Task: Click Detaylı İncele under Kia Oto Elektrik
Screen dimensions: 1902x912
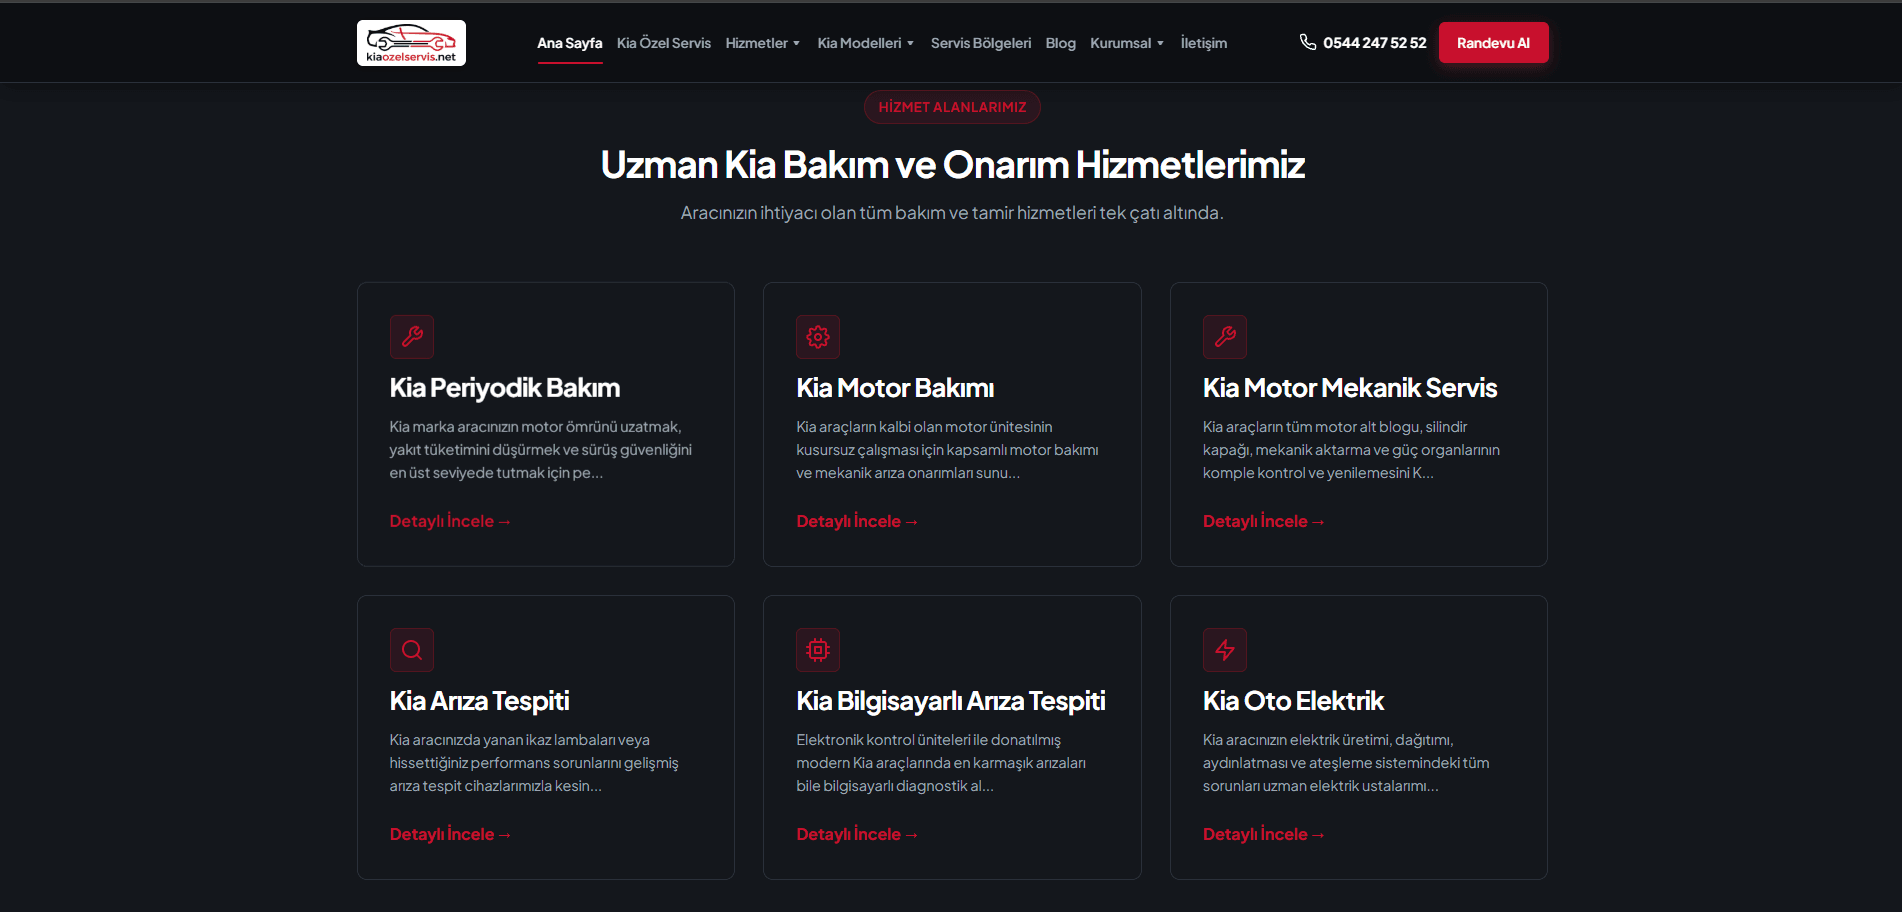Action: (x=1263, y=834)
